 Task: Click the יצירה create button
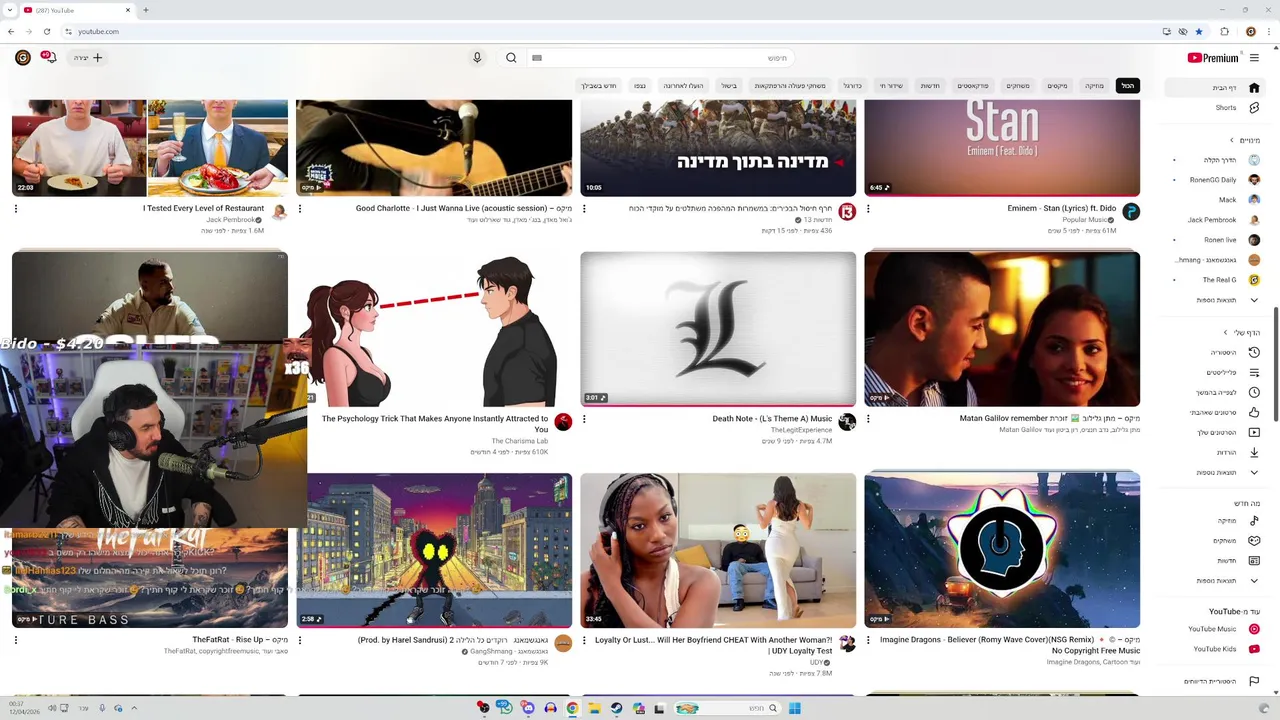[x=87, y=58]
